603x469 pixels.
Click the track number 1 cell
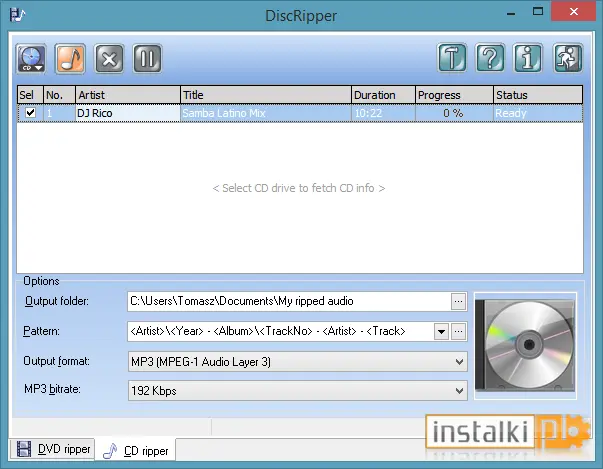(59, 113)
